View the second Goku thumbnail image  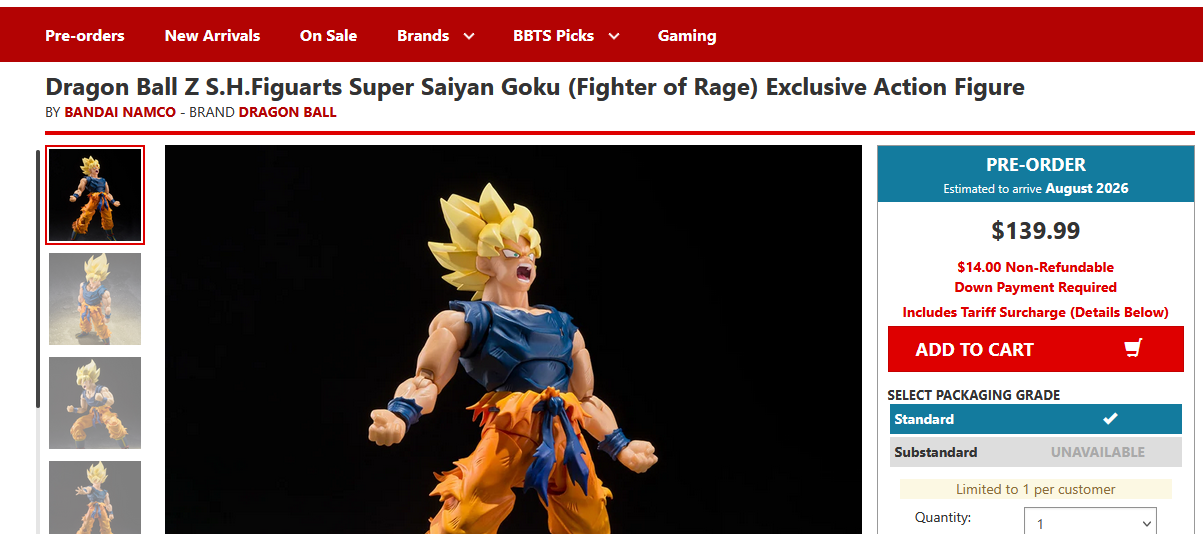95,299
